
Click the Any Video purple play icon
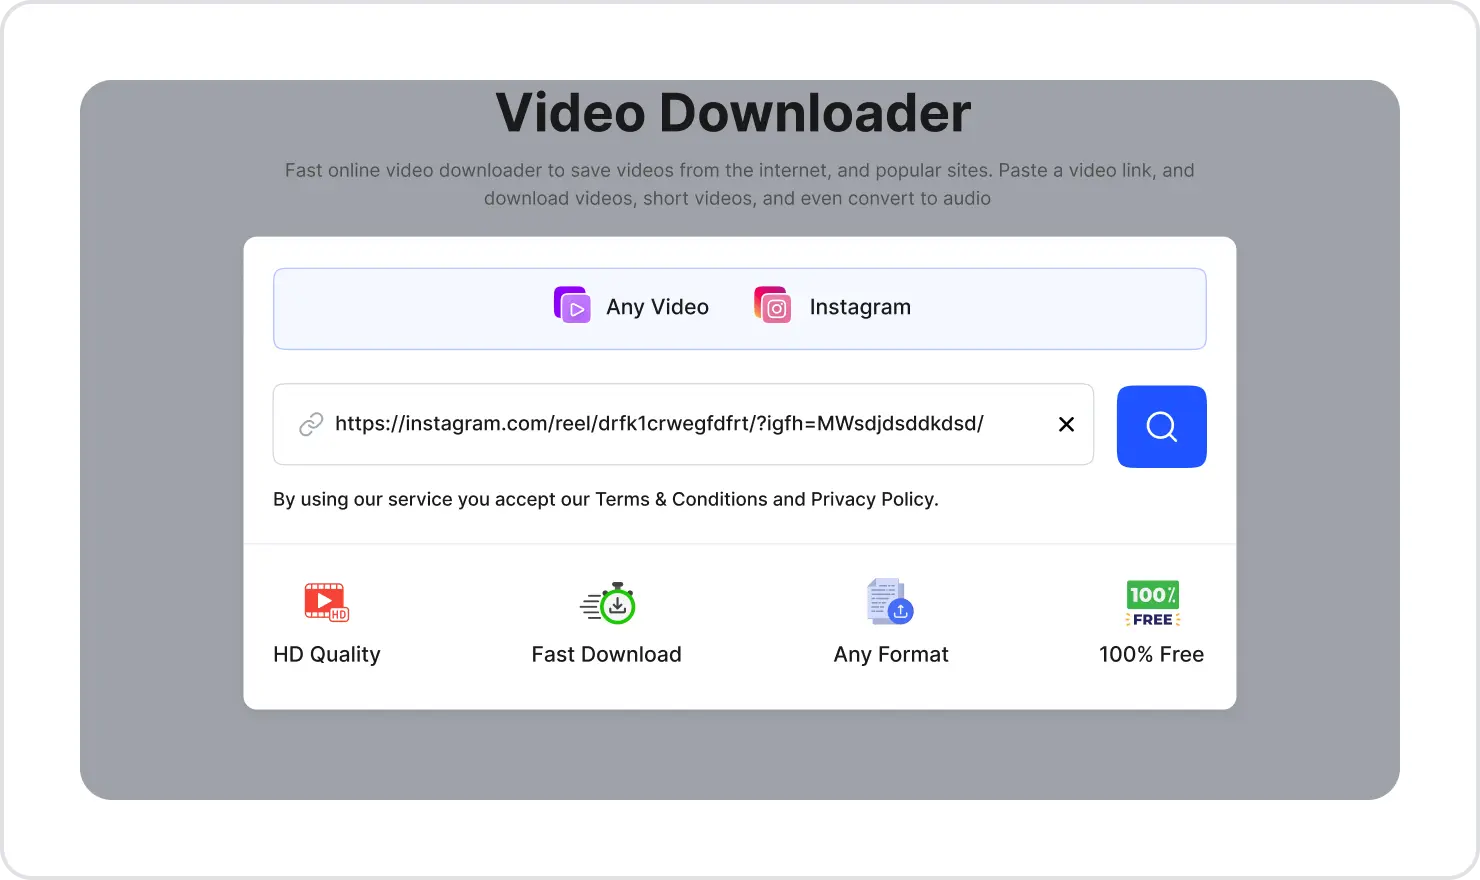tap(572, 305)
